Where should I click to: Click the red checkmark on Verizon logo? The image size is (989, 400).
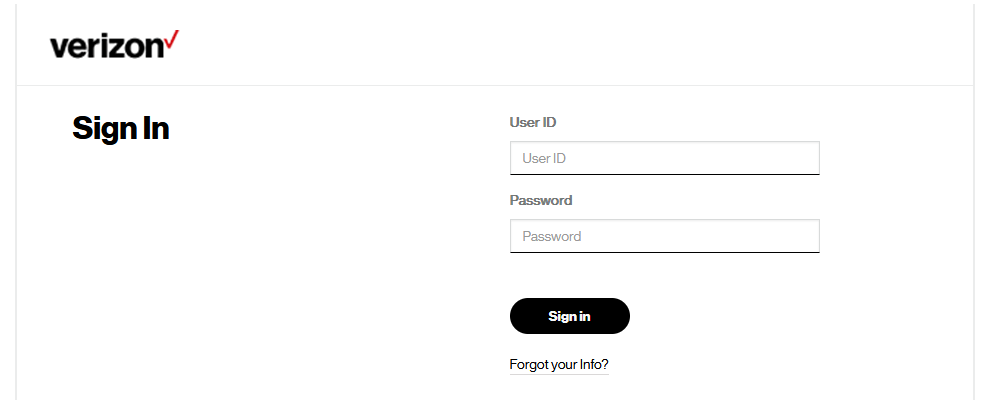pos(172,40)
